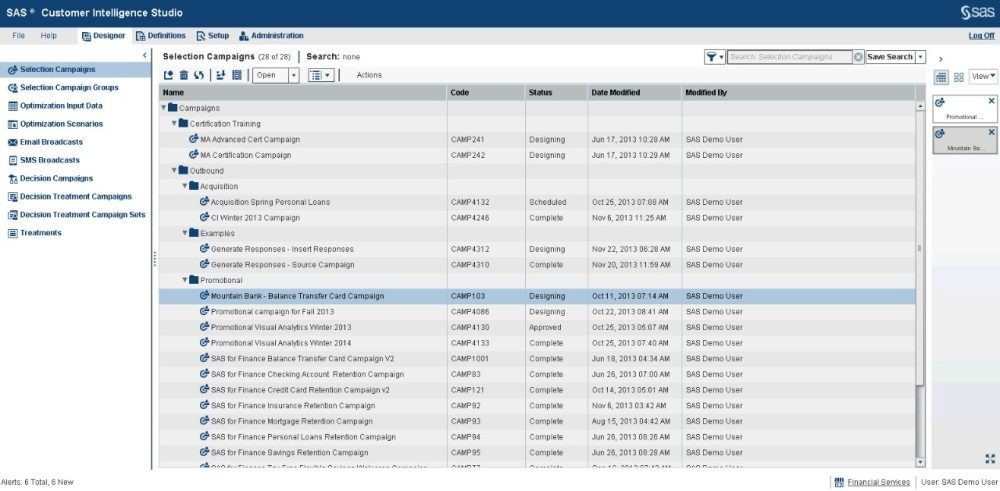1000x491 pixels.
Task: Clear the search field with the X icon
Action: click(858, 57)
